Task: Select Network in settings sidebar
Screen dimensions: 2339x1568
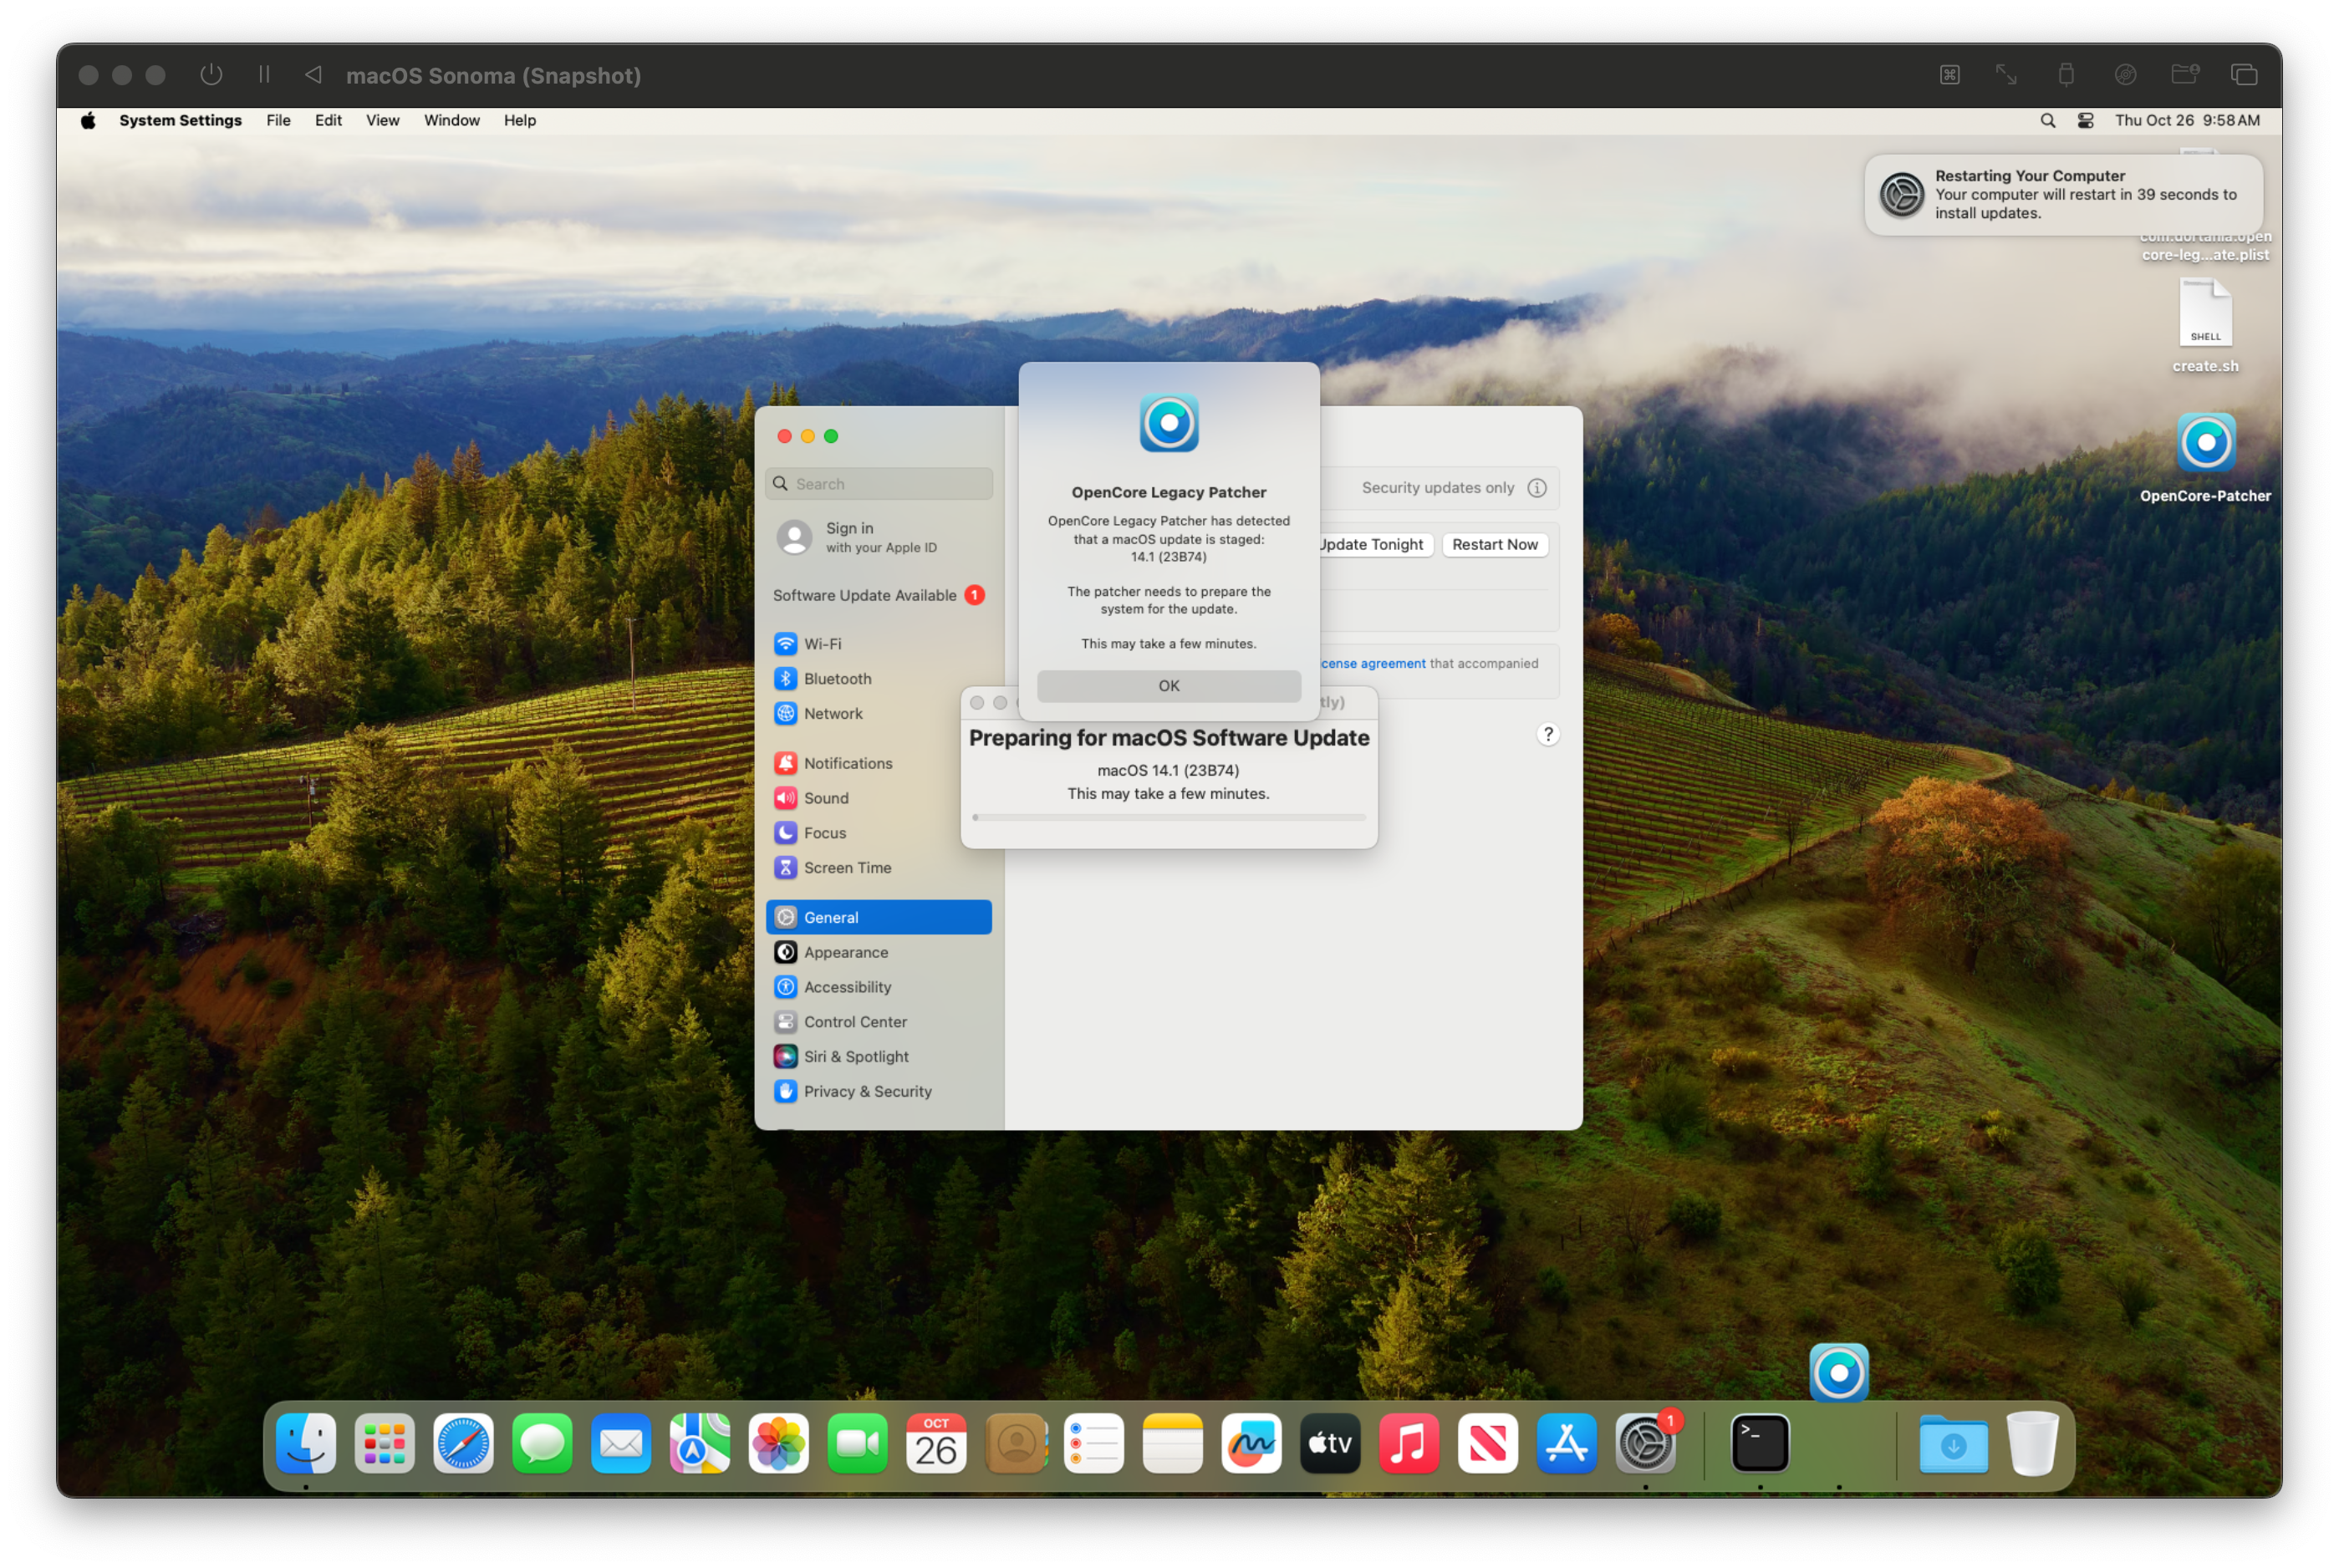Action: 879,714
